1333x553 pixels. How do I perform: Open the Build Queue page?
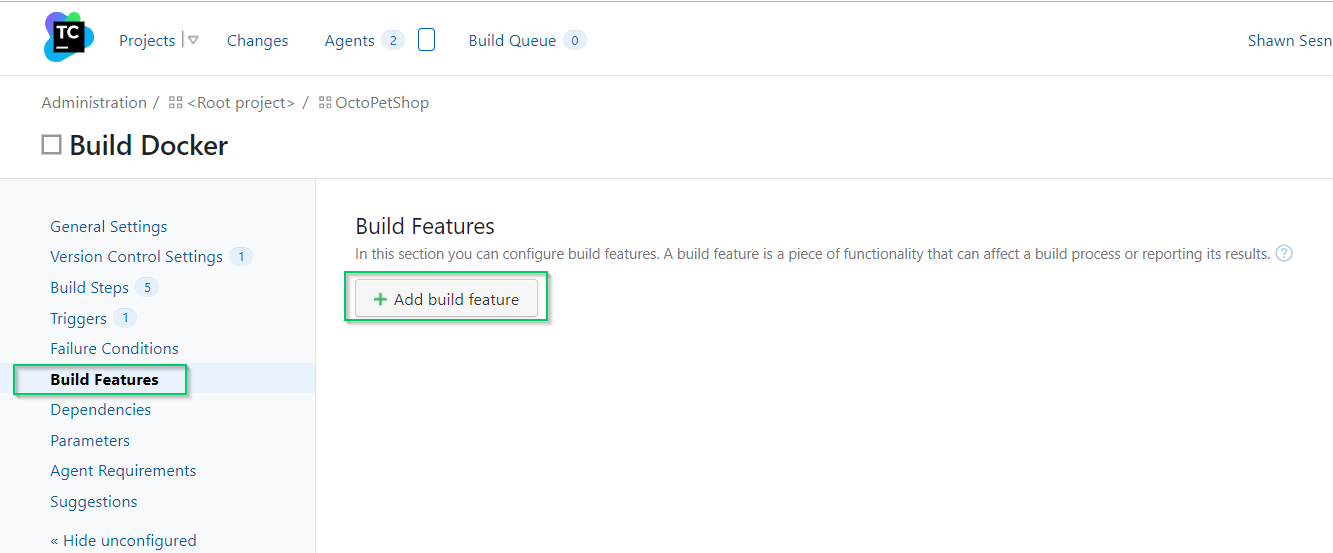tap(512, 41)
